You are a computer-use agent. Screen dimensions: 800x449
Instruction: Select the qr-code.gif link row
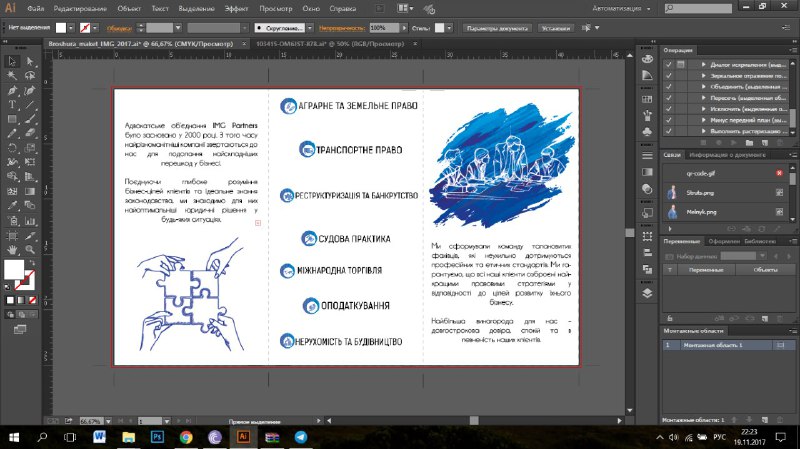click(725, 173)
